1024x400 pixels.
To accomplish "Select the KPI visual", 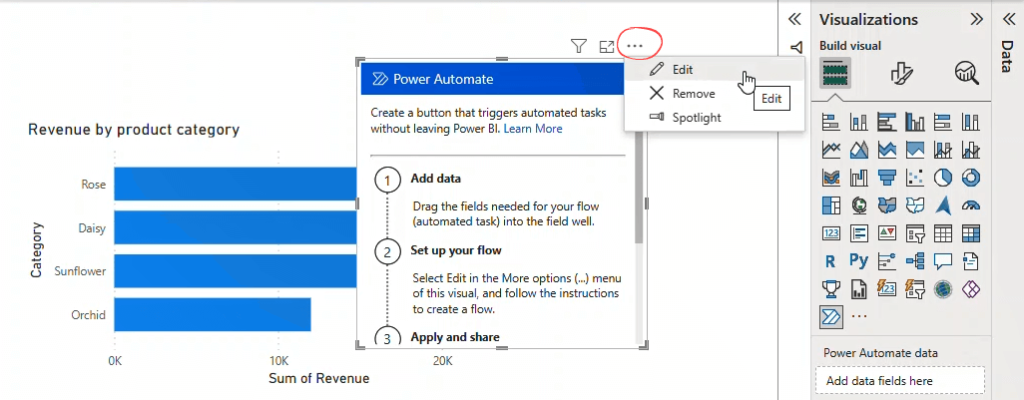I will click(x=887, y=233).
